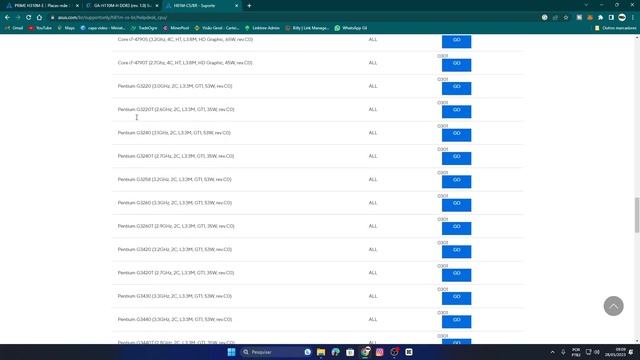640x360 pixels.
Task: Open the Chrome three-dot menu
Action: [633, 18]
